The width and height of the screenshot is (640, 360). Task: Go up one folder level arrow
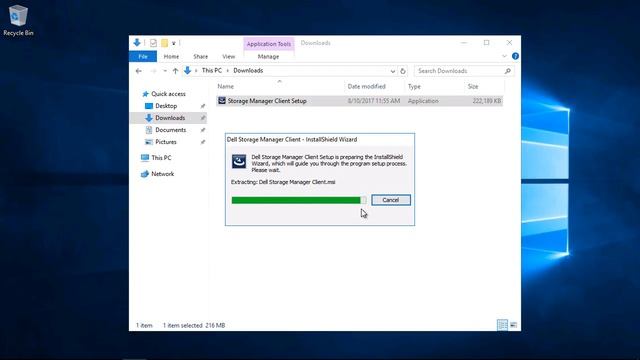175,71
